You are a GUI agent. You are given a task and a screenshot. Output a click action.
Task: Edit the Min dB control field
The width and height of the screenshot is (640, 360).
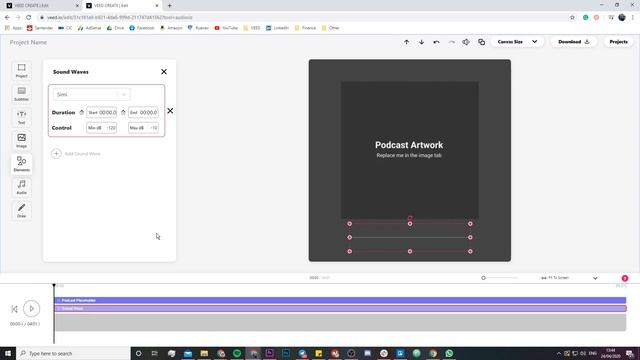pyautogui.click(x=102, y=128)
